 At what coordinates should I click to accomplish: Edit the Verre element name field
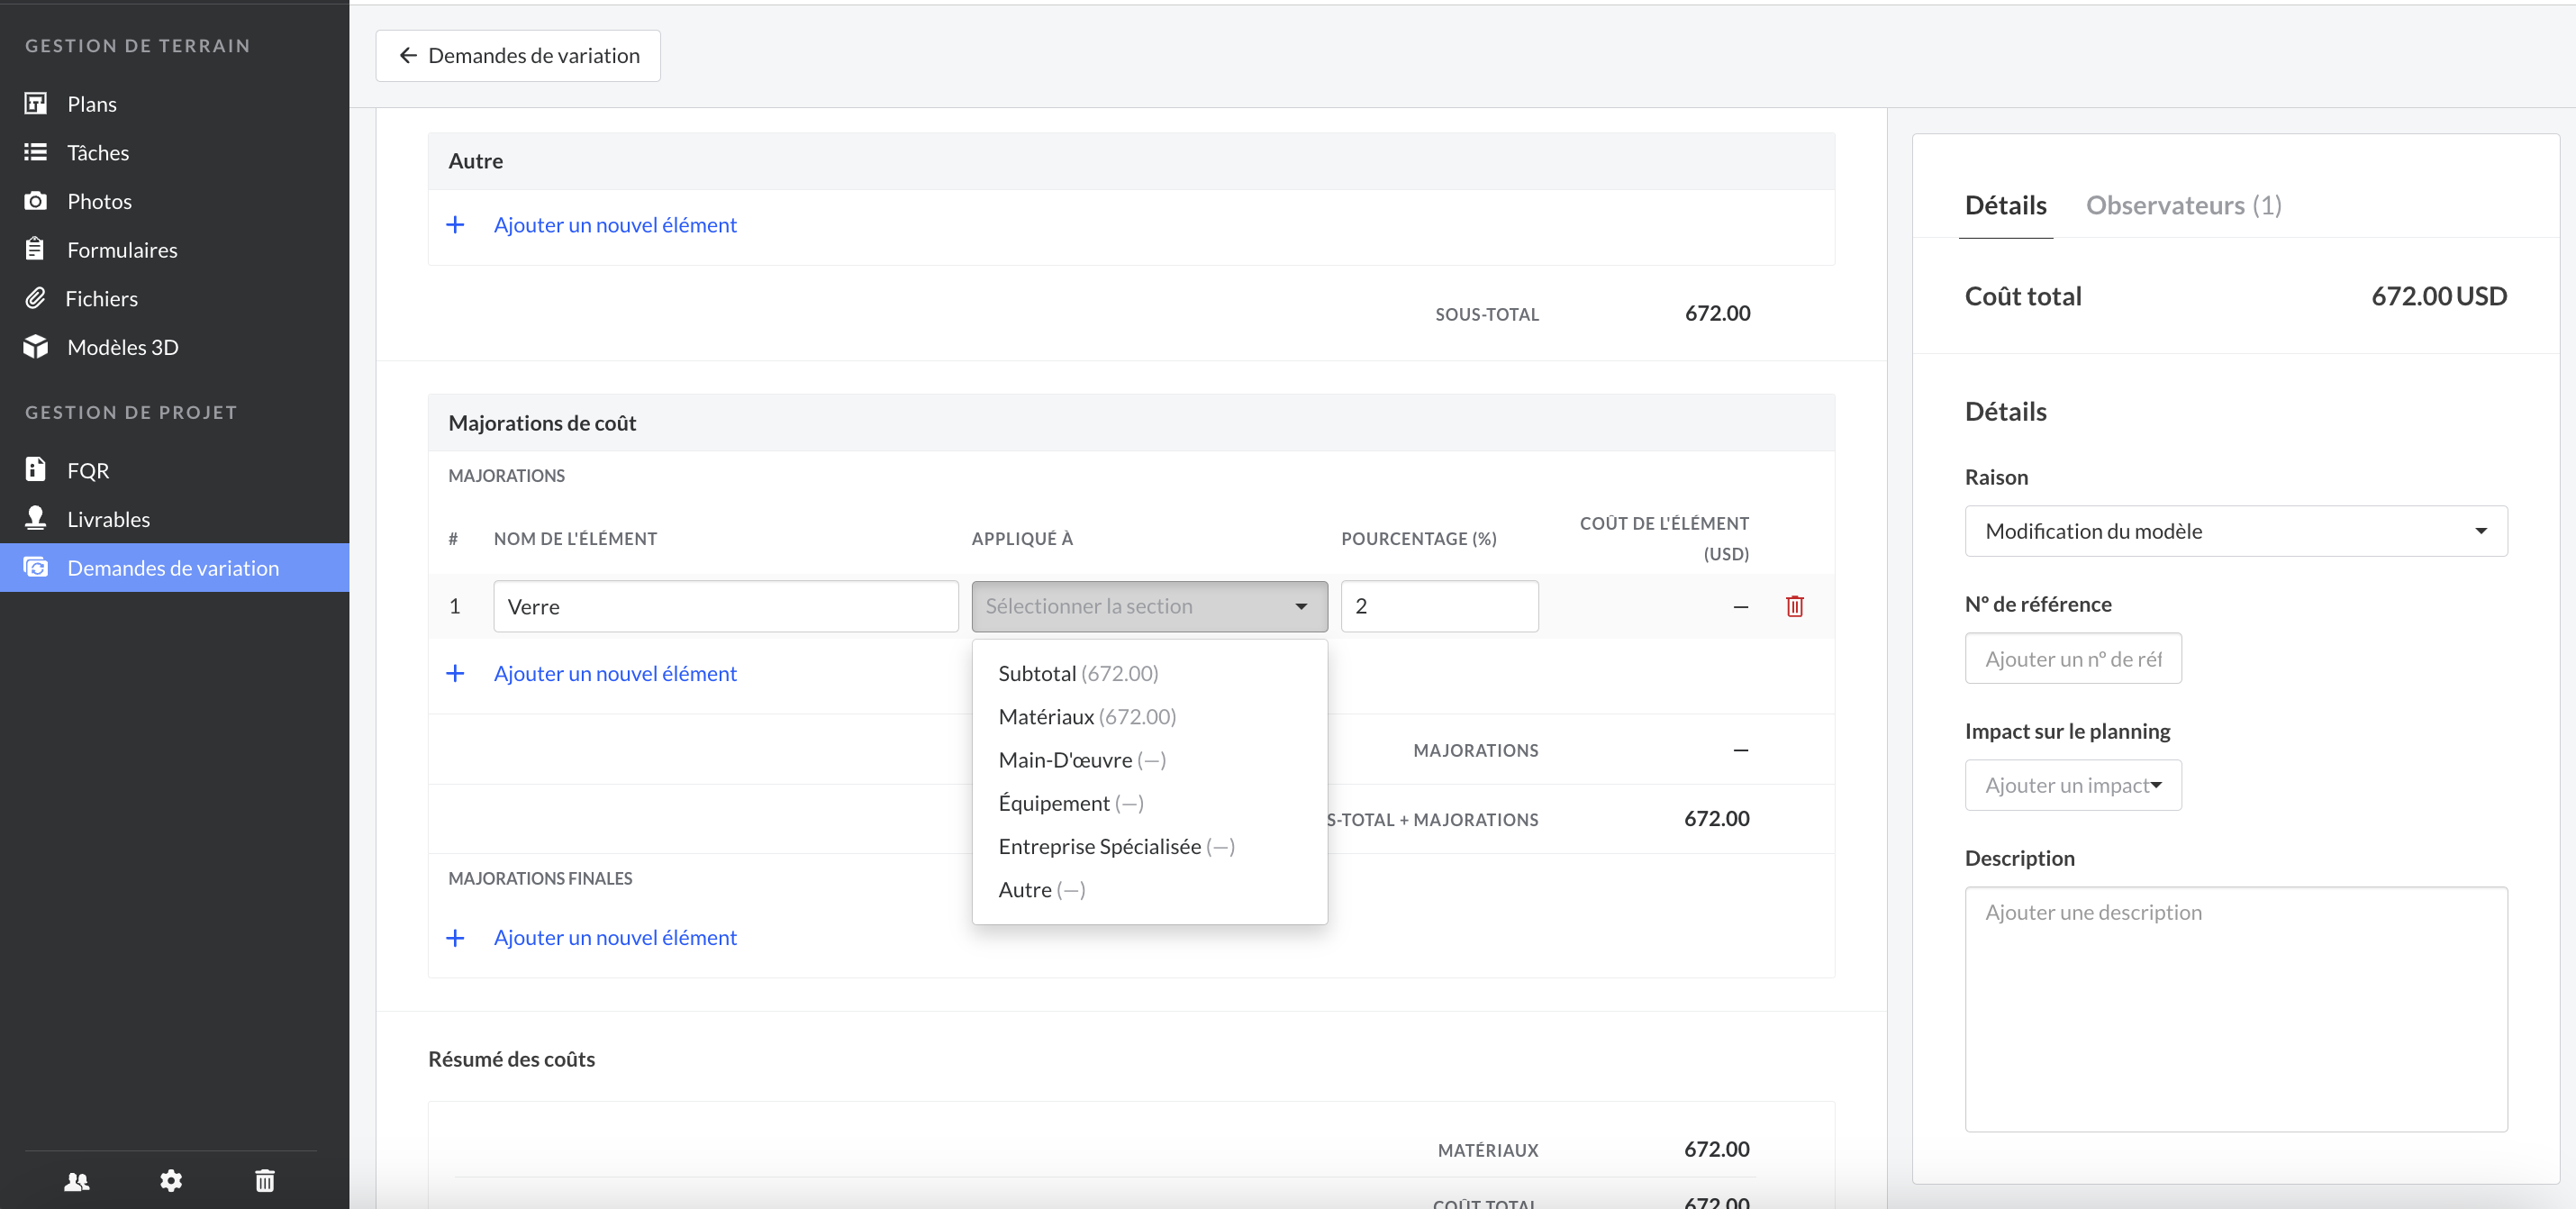725,606
